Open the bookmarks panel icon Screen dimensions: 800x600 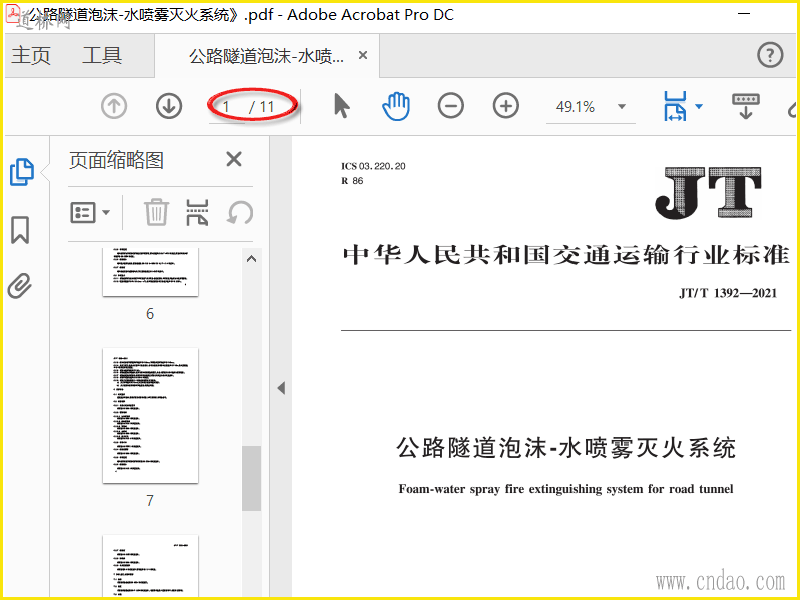20,230
